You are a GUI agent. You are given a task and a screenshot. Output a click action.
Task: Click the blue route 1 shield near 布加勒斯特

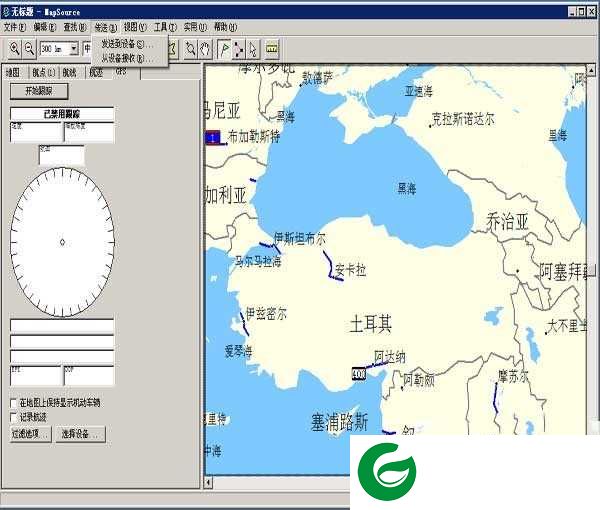(x=213, y=138)
